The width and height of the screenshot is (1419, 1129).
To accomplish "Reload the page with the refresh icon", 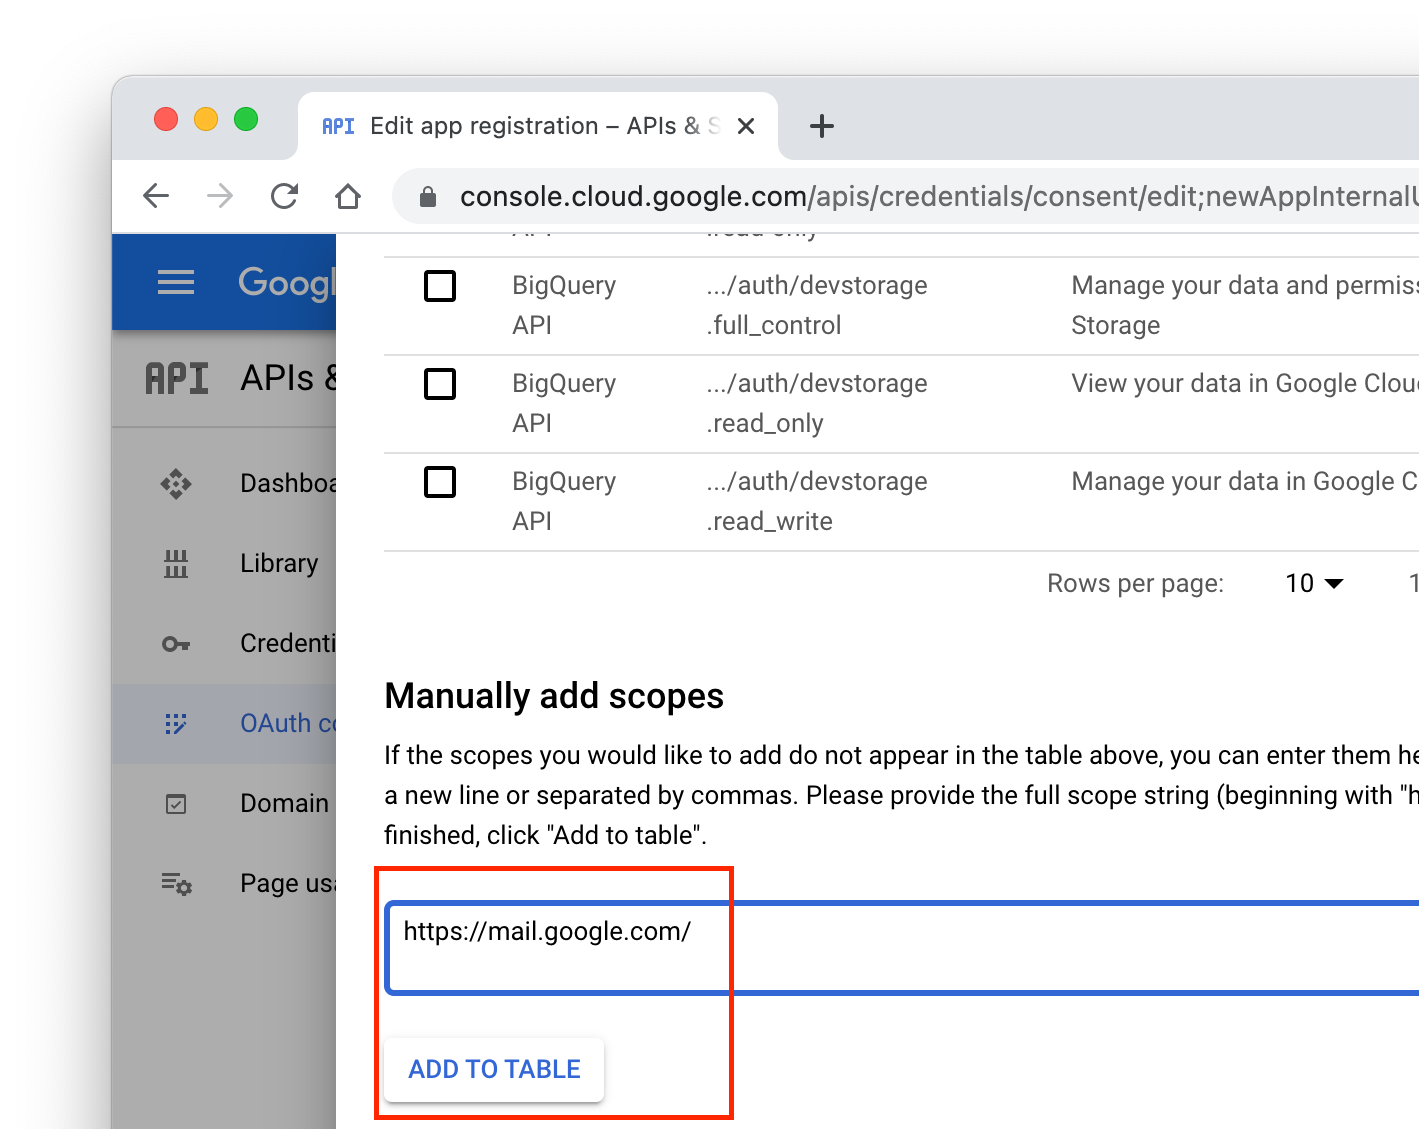I will [285, 196].
